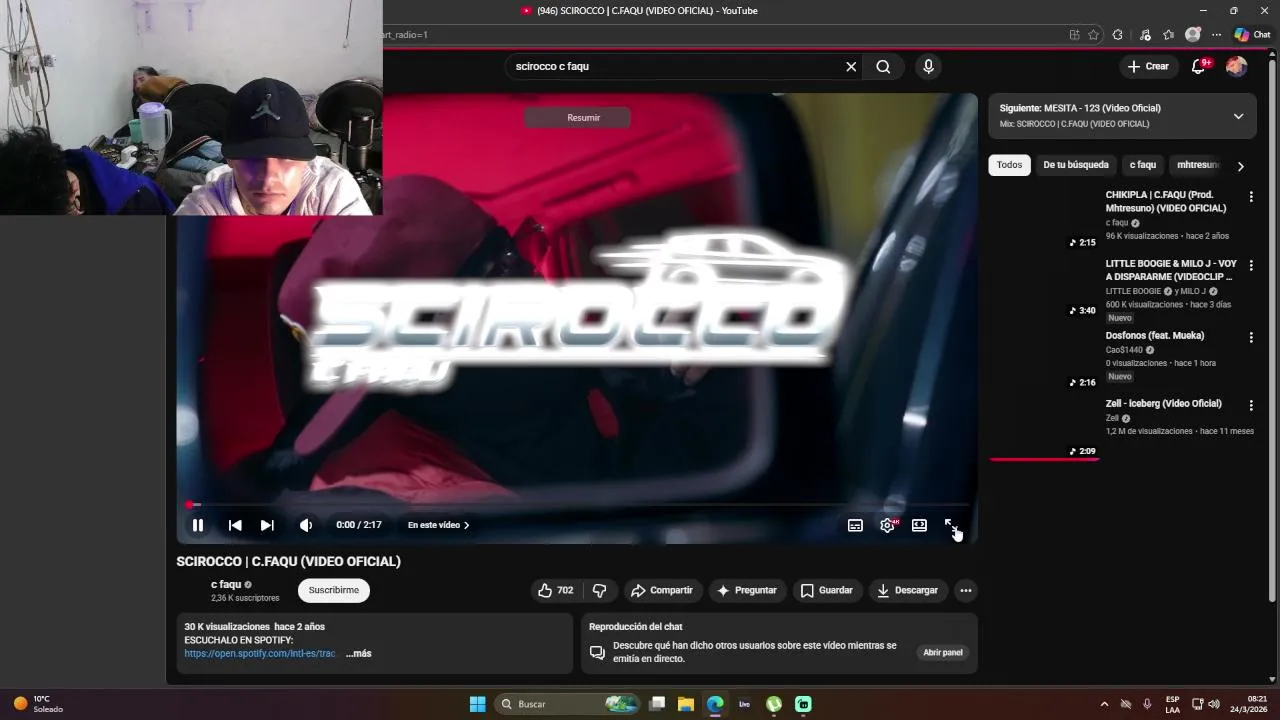Save the video with Guardar
Screen dimensions: 1280x720
[827, 591]
